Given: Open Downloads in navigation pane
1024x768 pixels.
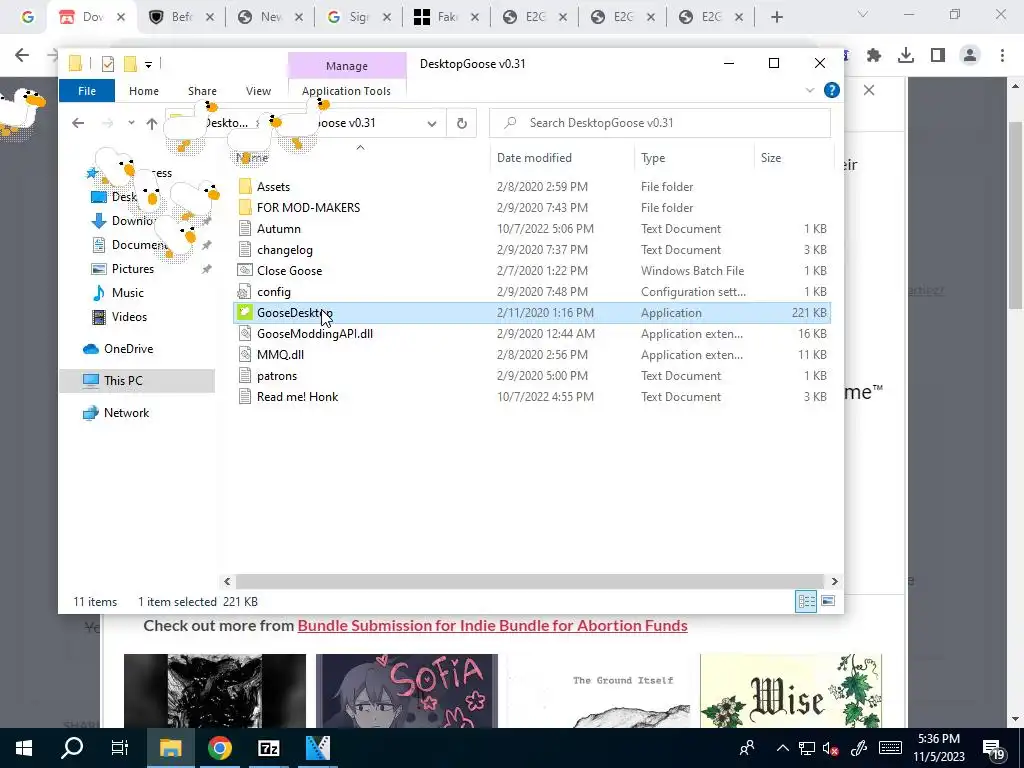Looking at the screenshot, I should click(x=133, y=221).
